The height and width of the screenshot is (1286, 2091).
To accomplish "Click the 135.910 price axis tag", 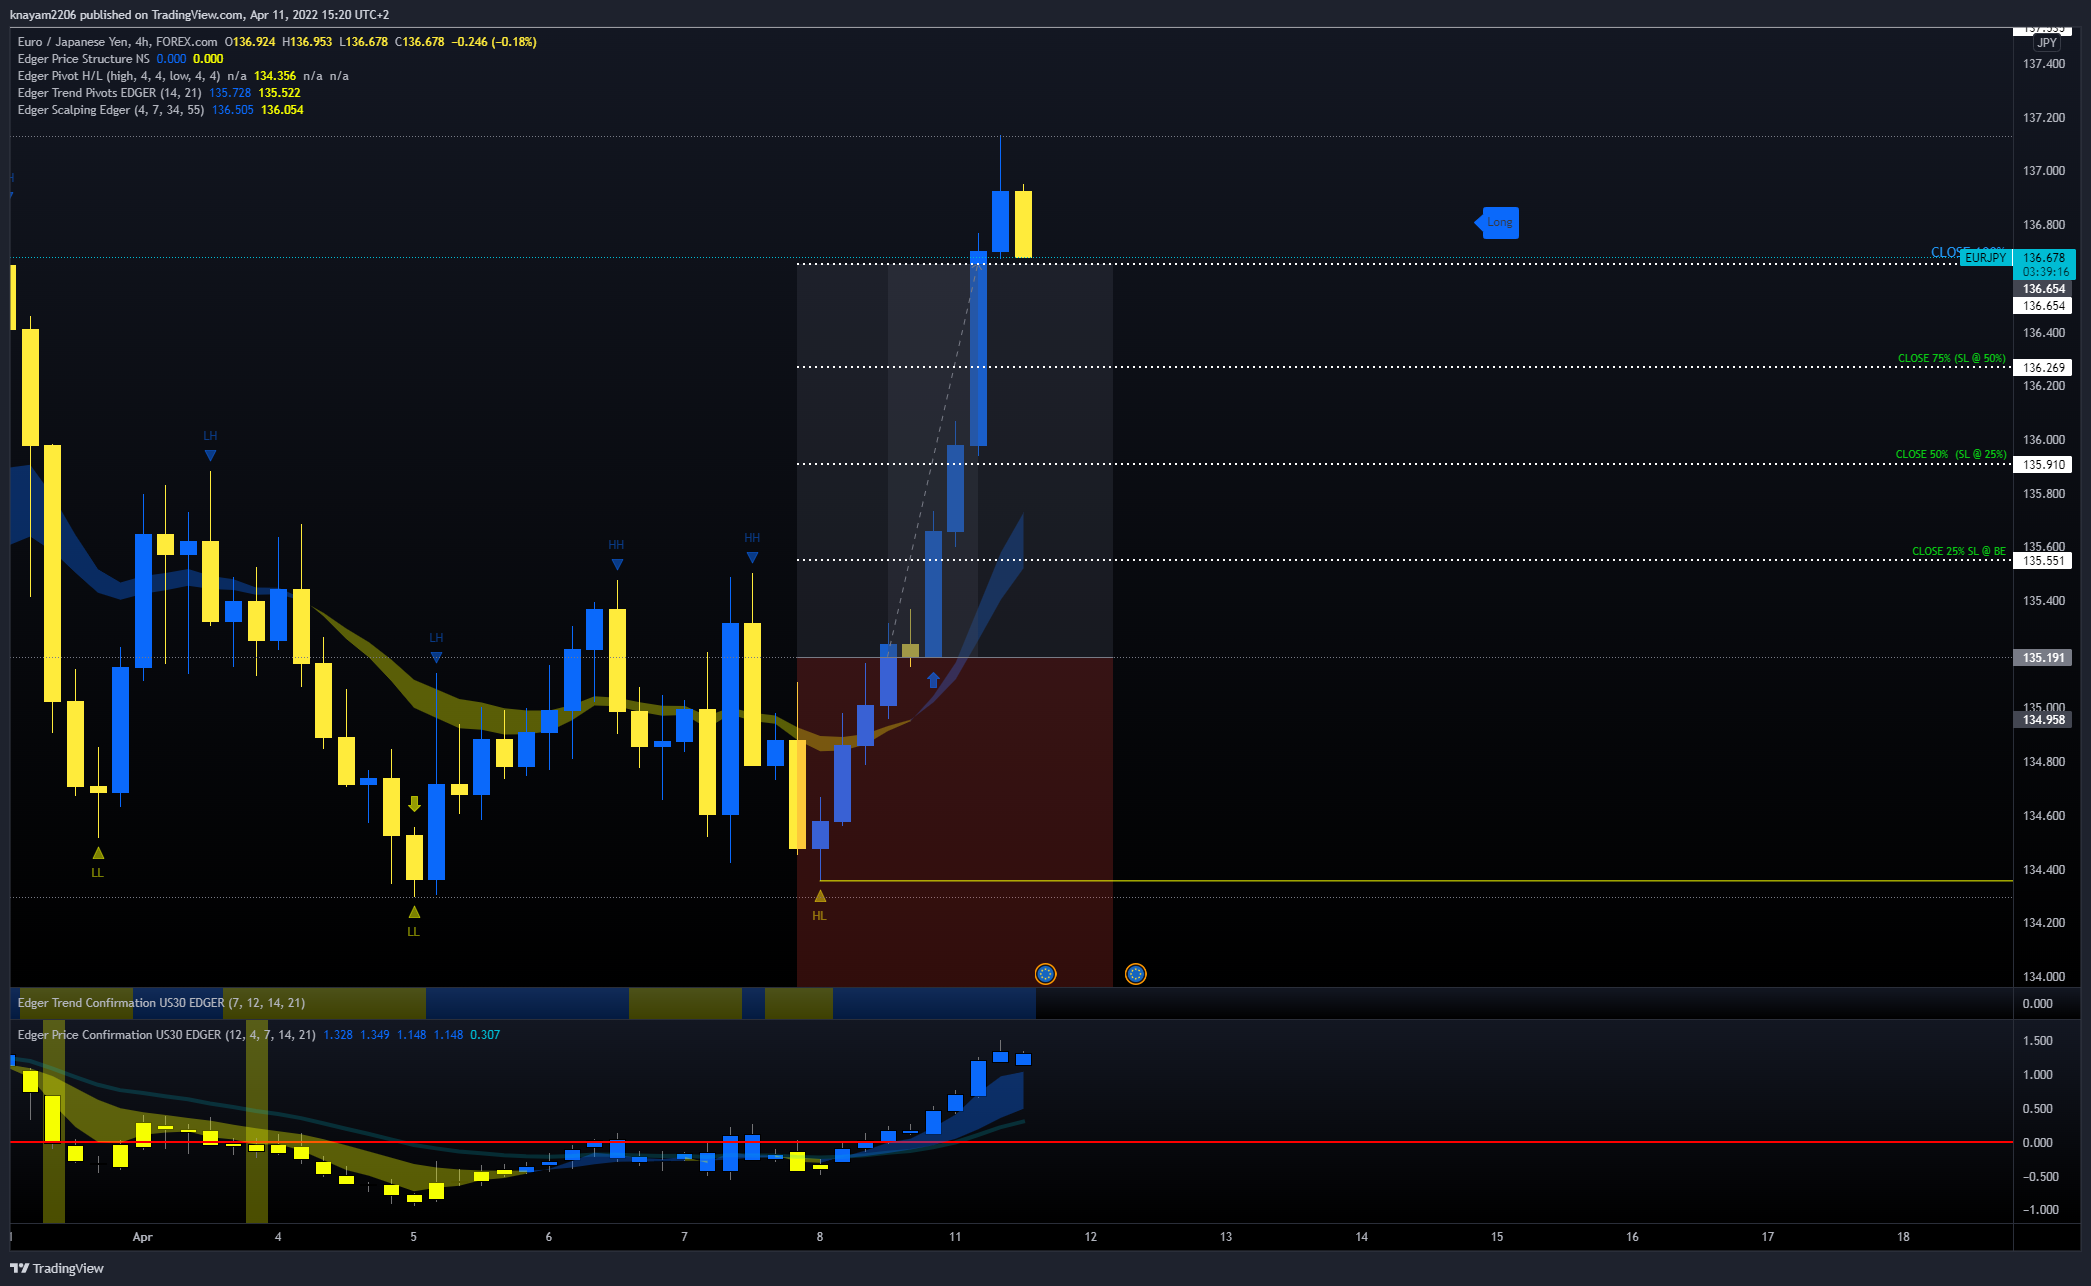I will (x=2043, y=464).
